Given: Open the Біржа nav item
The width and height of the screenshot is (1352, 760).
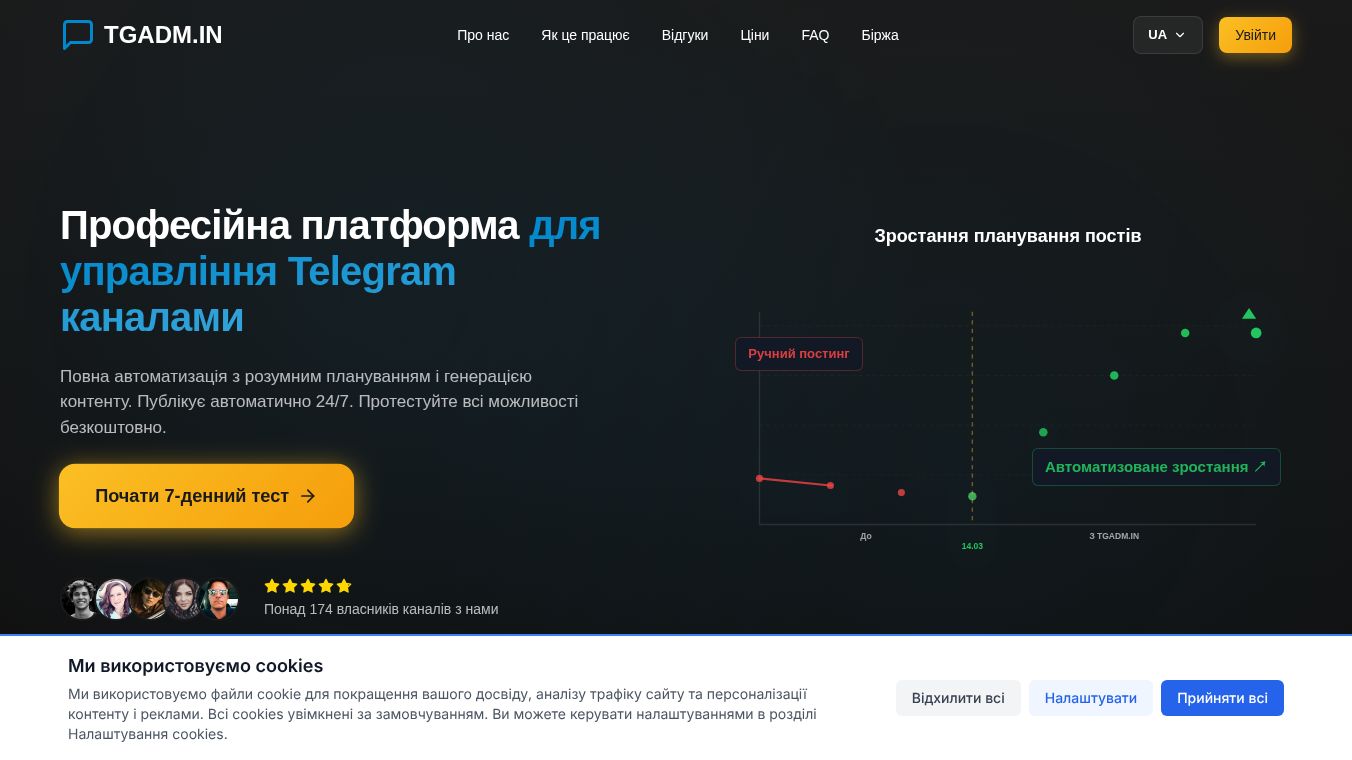Looking at the screenshot, I should coord(880,35).
